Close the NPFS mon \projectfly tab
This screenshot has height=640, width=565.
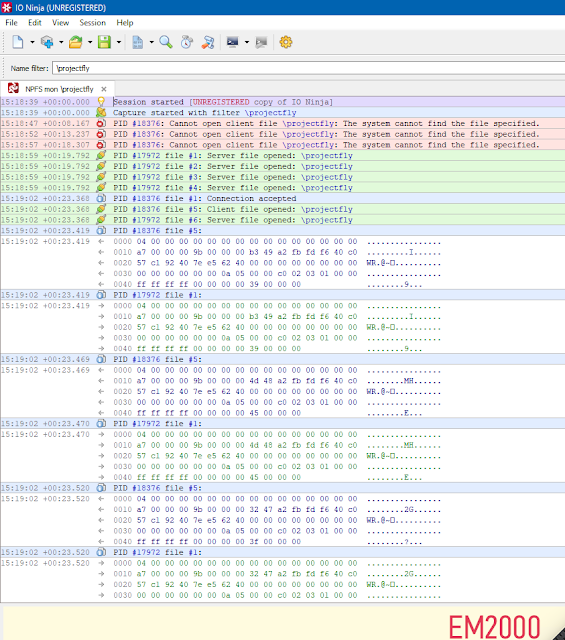point(104,89)
